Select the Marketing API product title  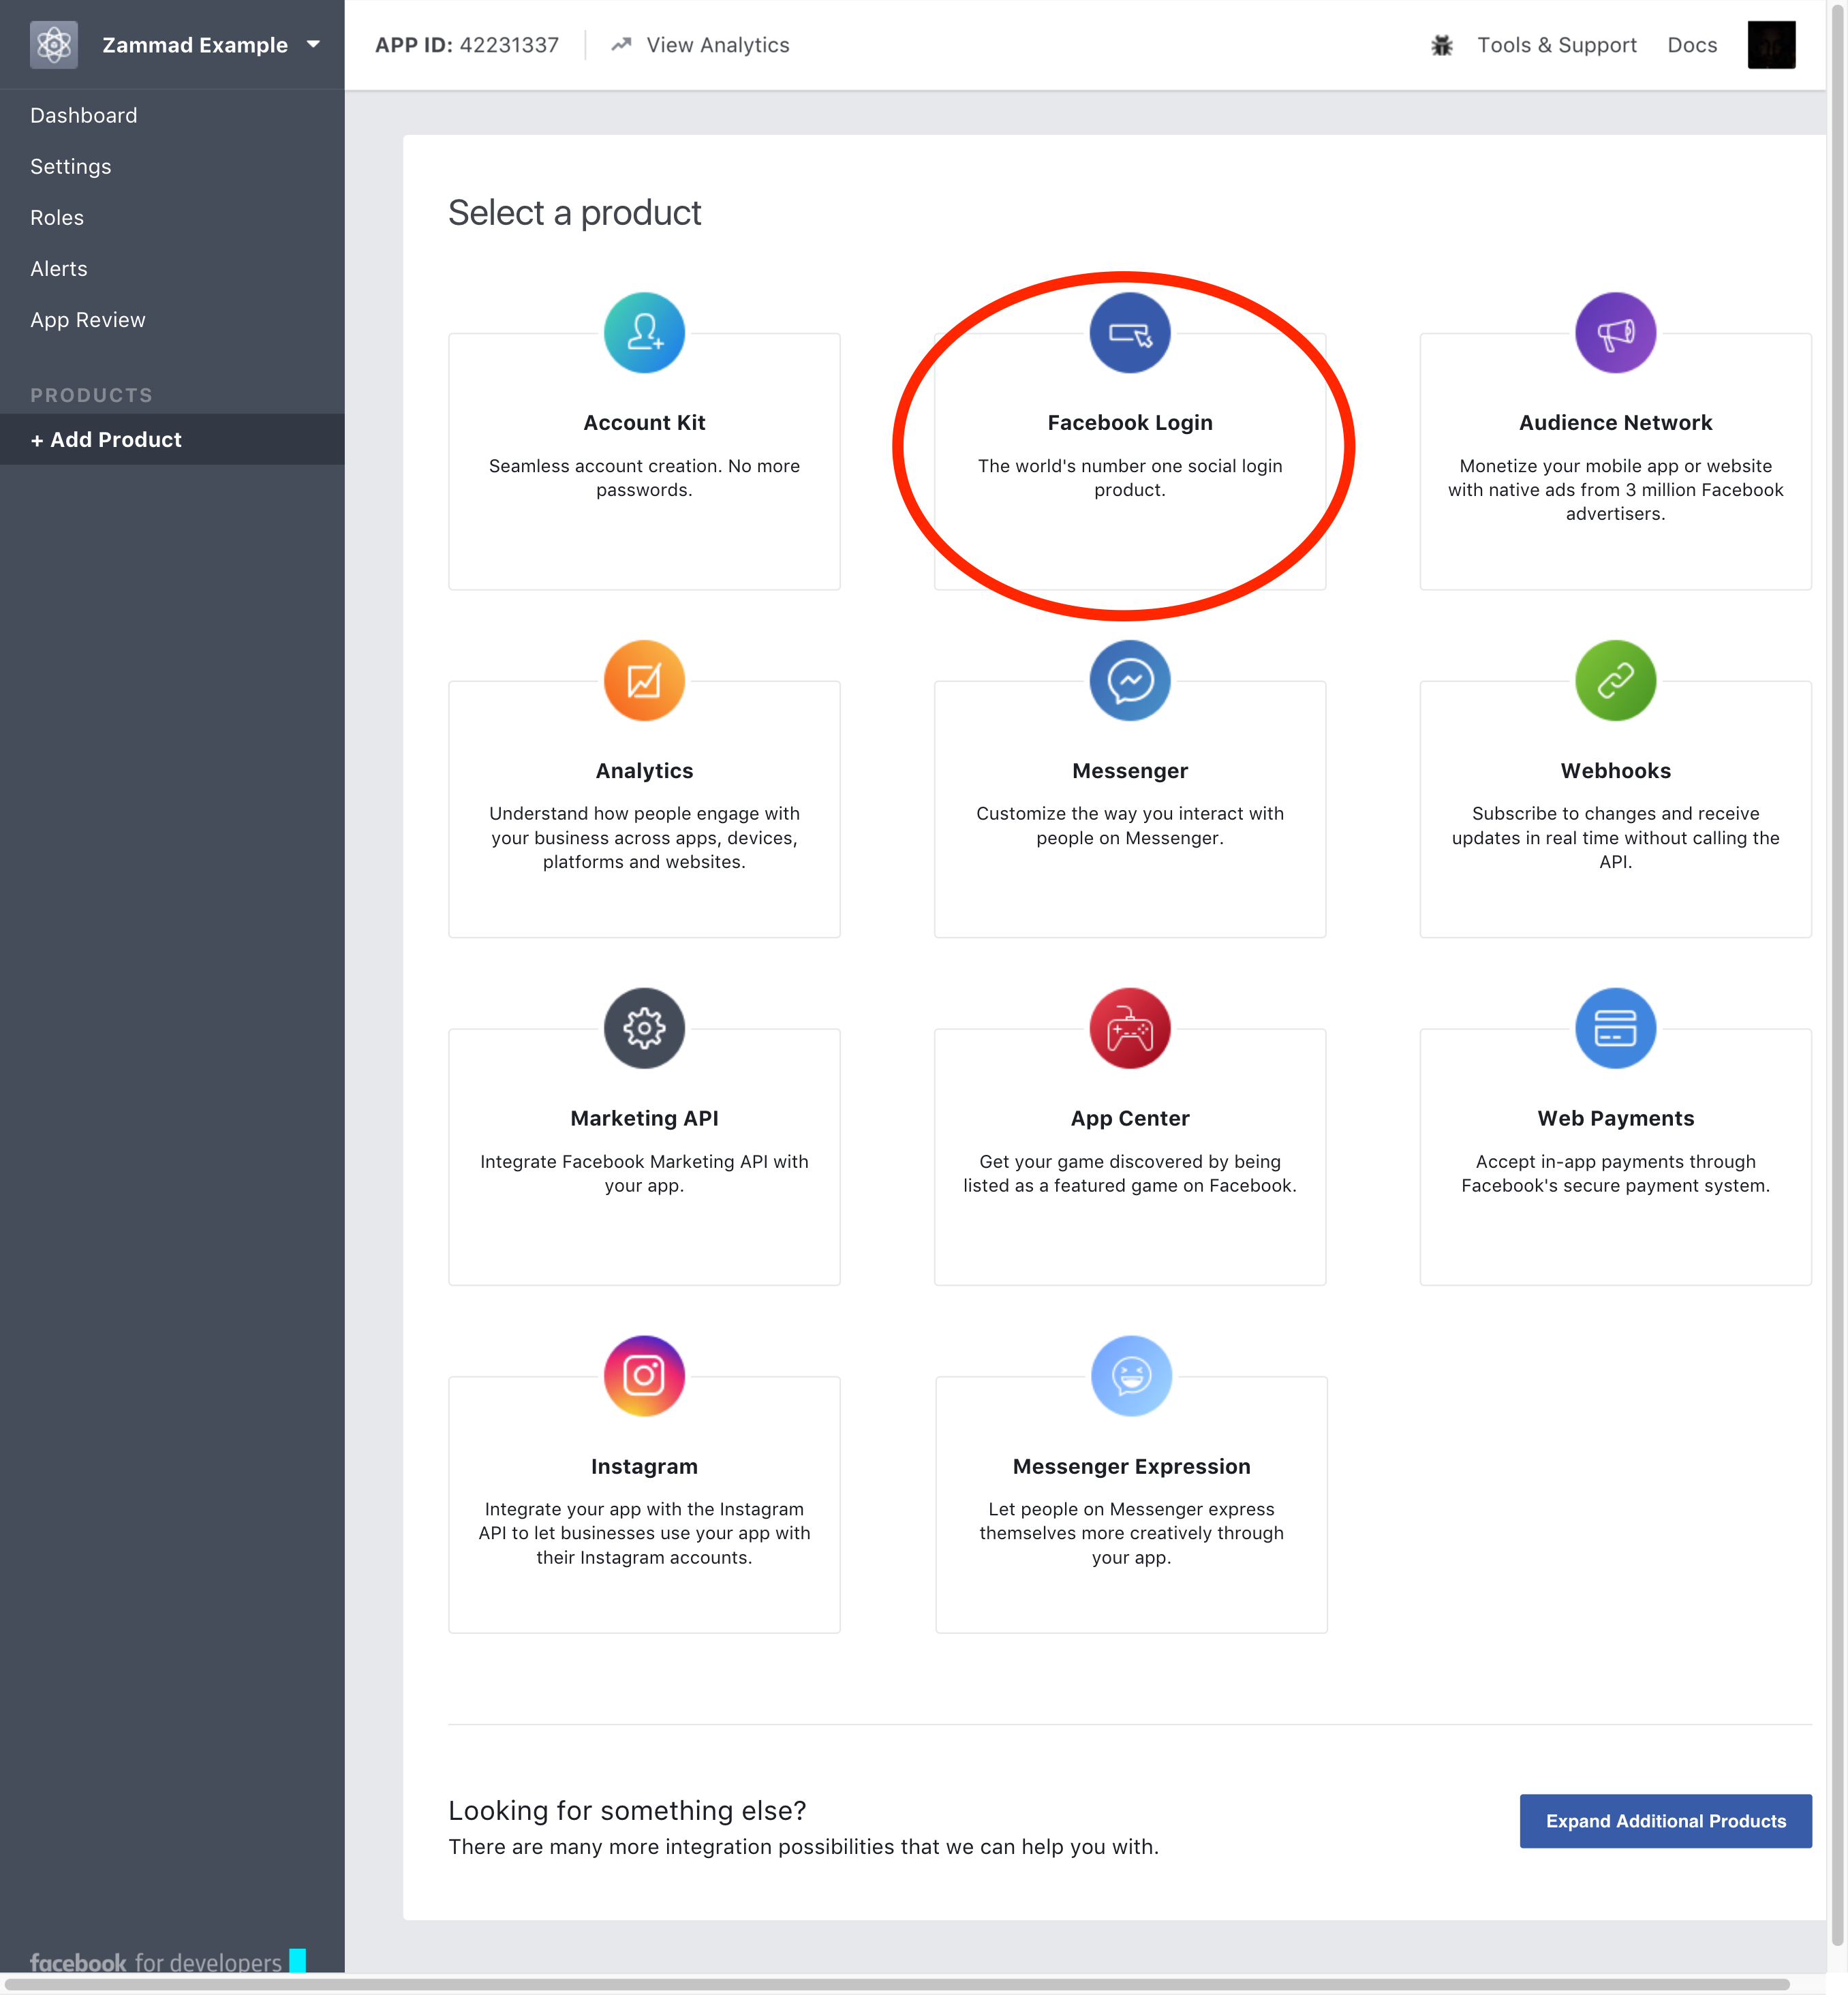click(644, 1118)
